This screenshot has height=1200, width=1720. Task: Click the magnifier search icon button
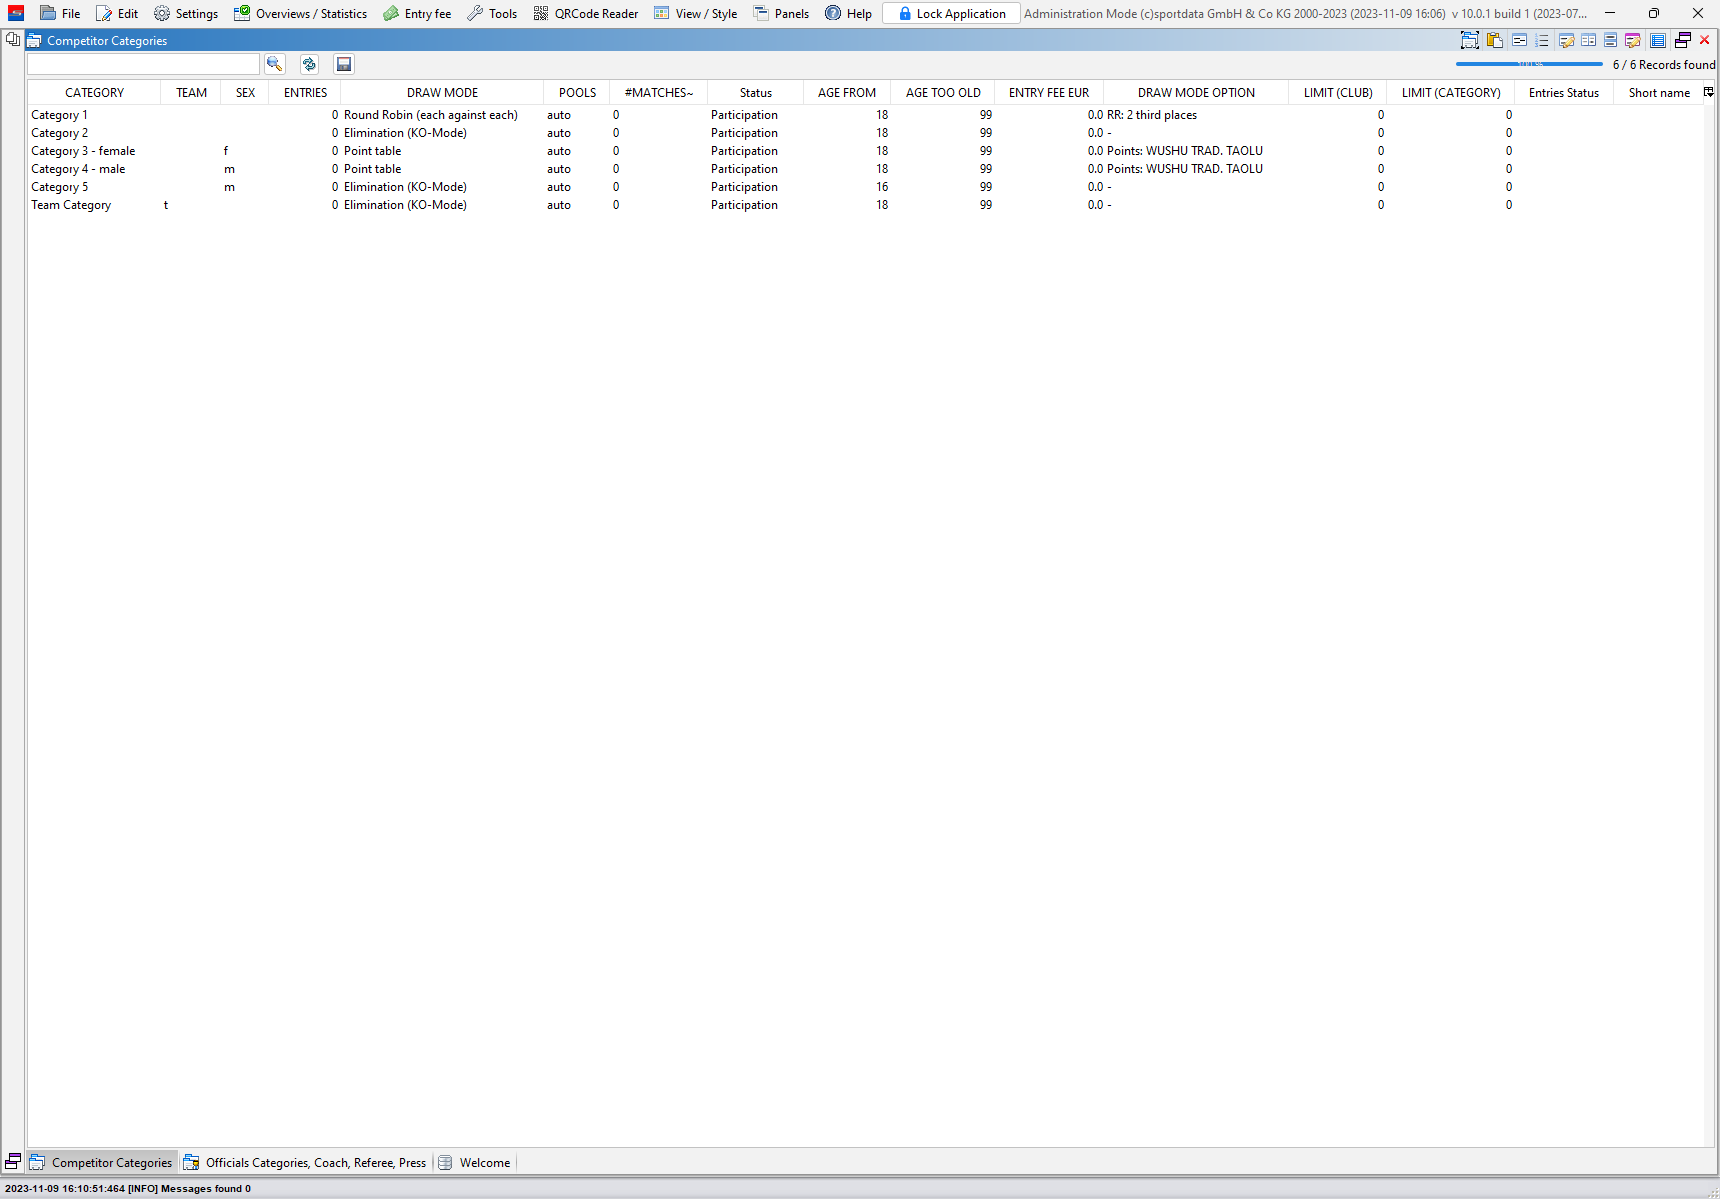click(275, 64)
